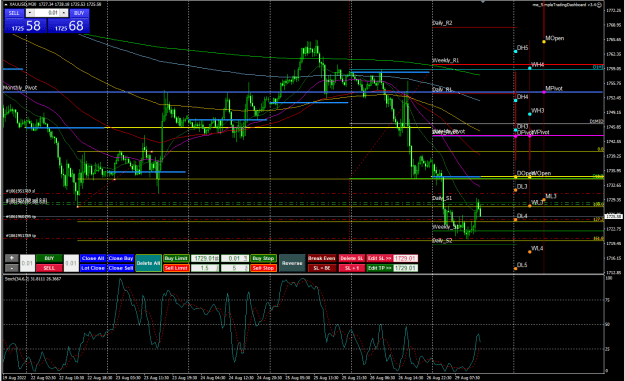Click the pending lot field showing 0.01
This screenshot has height=381, width=625.
click(x=235, y=258)
